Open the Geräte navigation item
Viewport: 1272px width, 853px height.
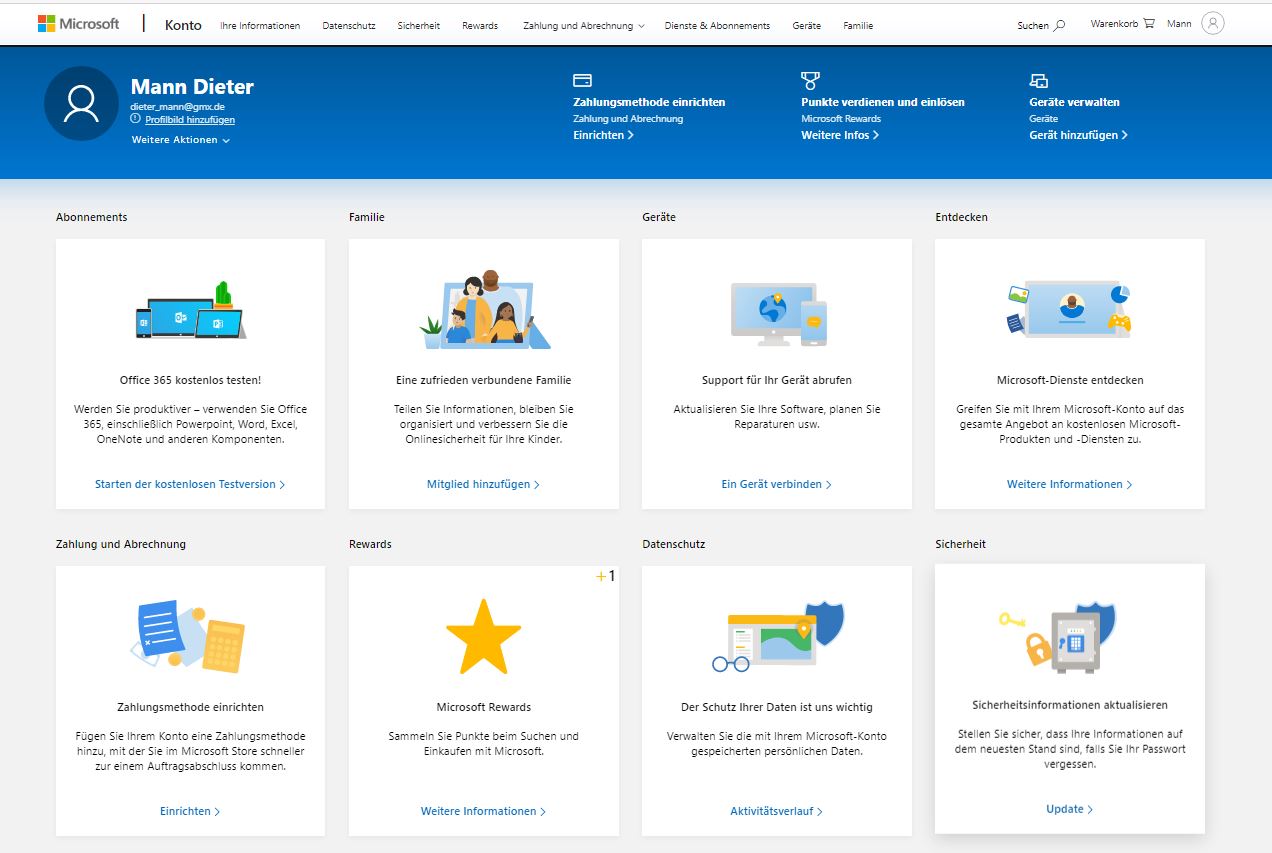click(806, 25)
